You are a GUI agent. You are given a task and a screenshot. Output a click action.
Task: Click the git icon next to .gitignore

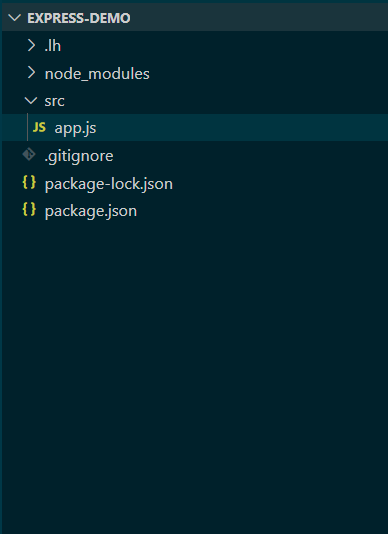(29, 155)
